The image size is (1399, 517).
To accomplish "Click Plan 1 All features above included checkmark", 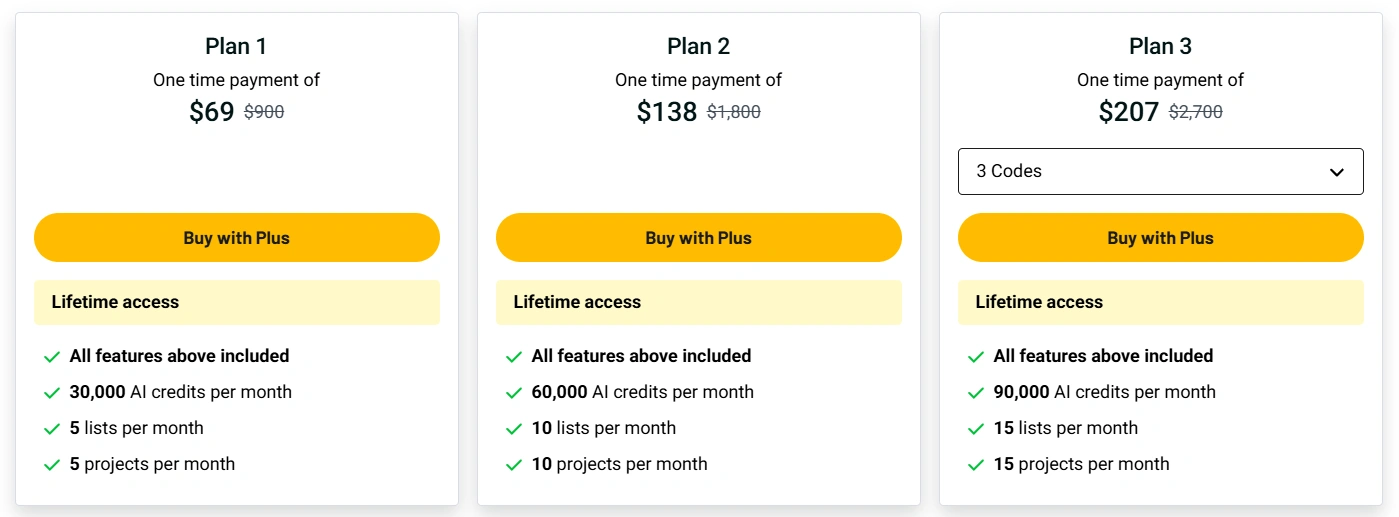I will click(x=52, y=357).
